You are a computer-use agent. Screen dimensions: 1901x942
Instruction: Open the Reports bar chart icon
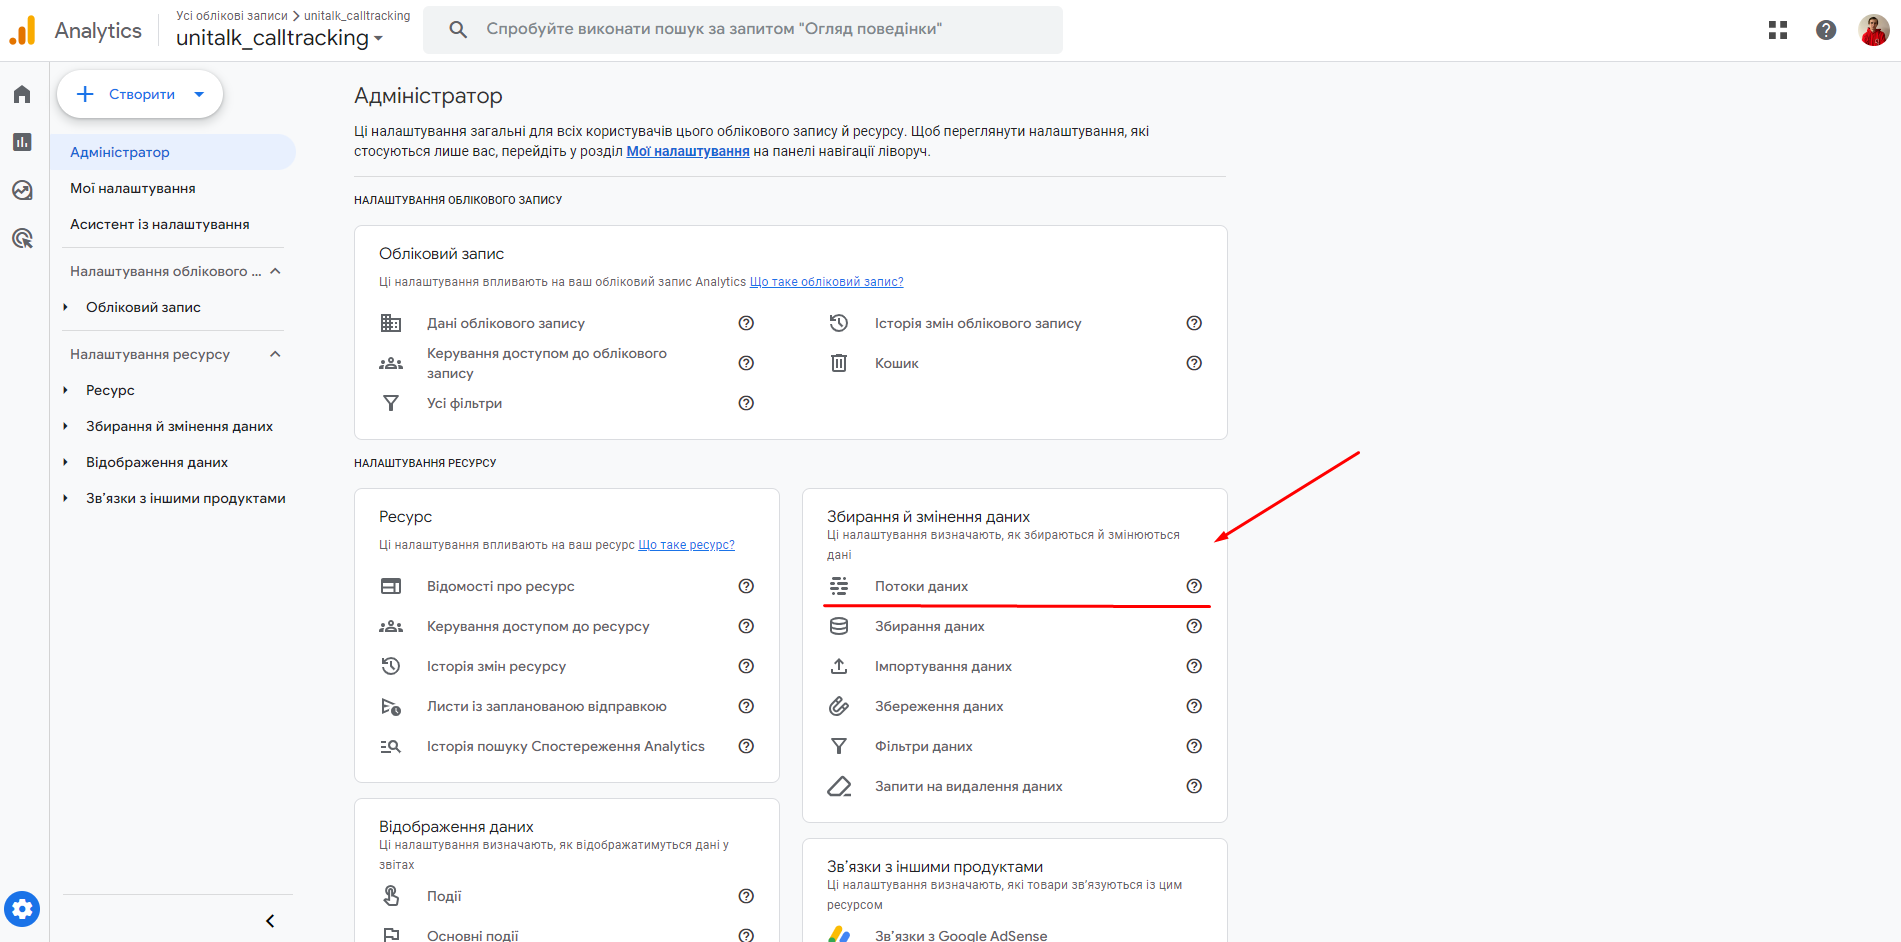[x=22, y=142]
